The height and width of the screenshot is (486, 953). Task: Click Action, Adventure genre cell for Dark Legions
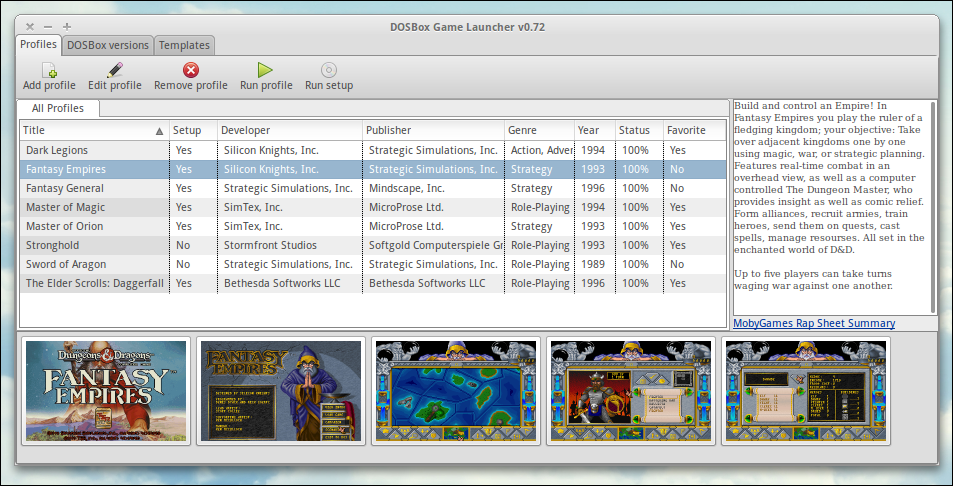point(542,150)
